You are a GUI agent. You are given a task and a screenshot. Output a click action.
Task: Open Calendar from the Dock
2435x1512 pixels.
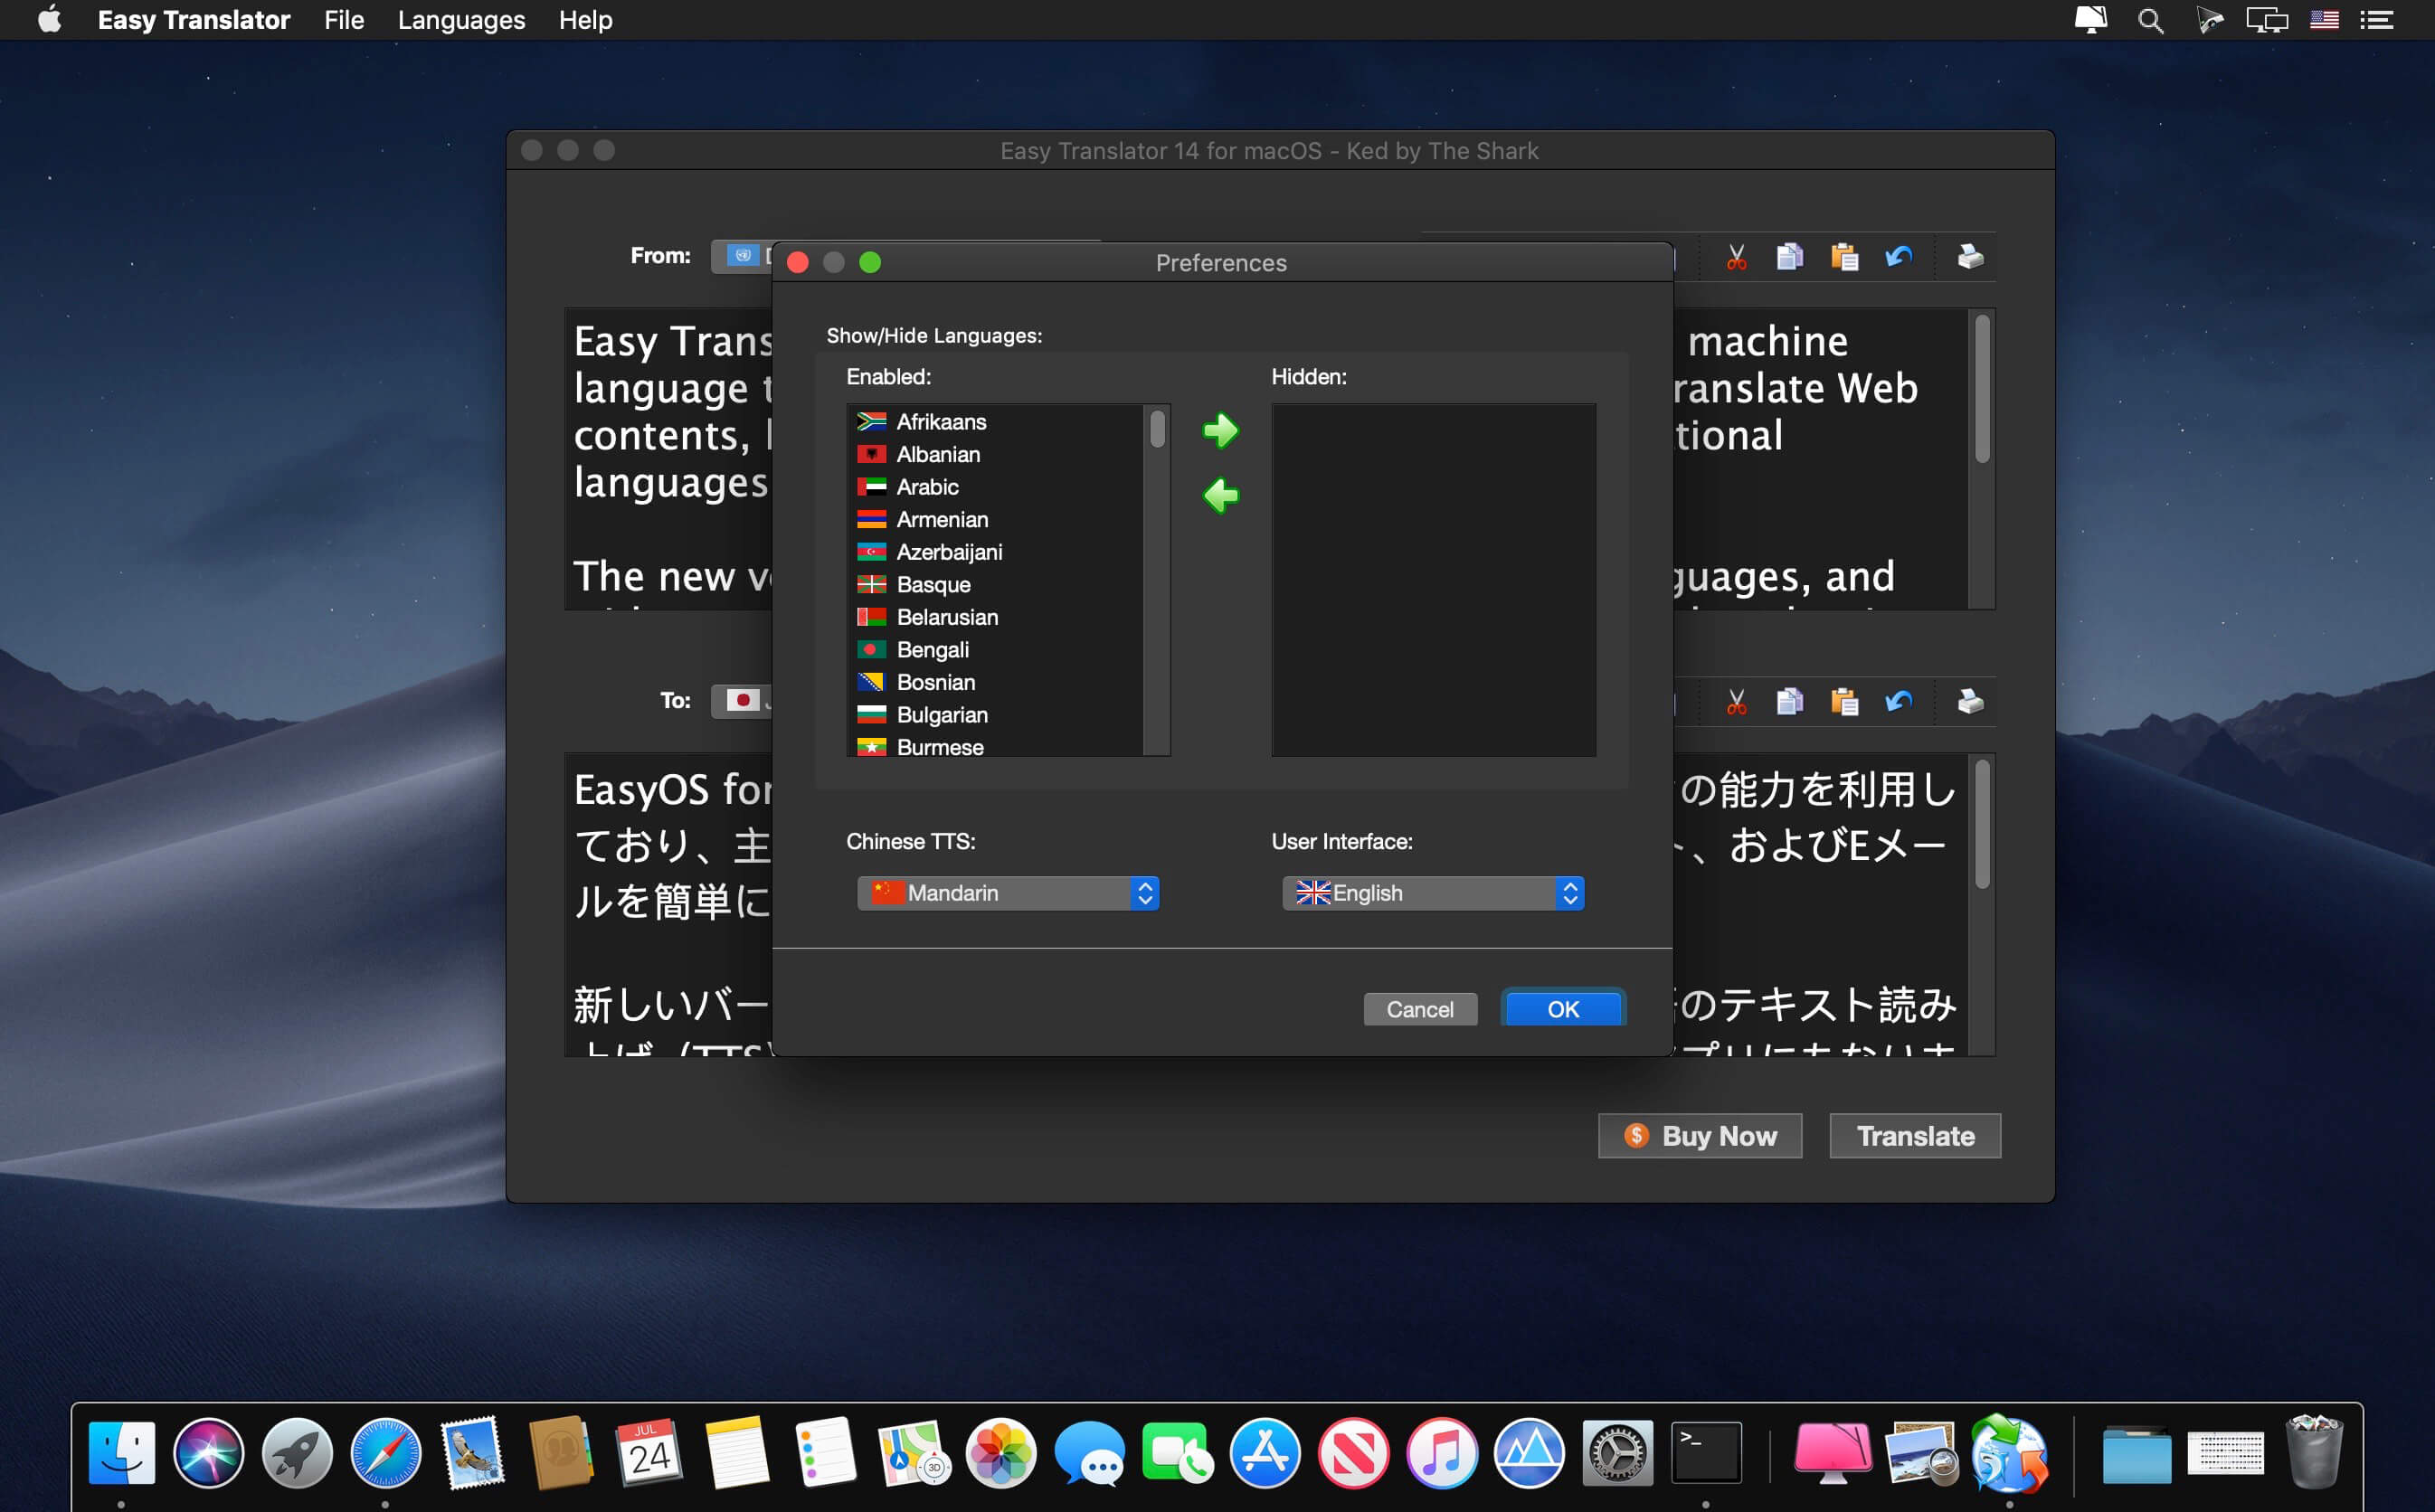[x=649, y=1453]
